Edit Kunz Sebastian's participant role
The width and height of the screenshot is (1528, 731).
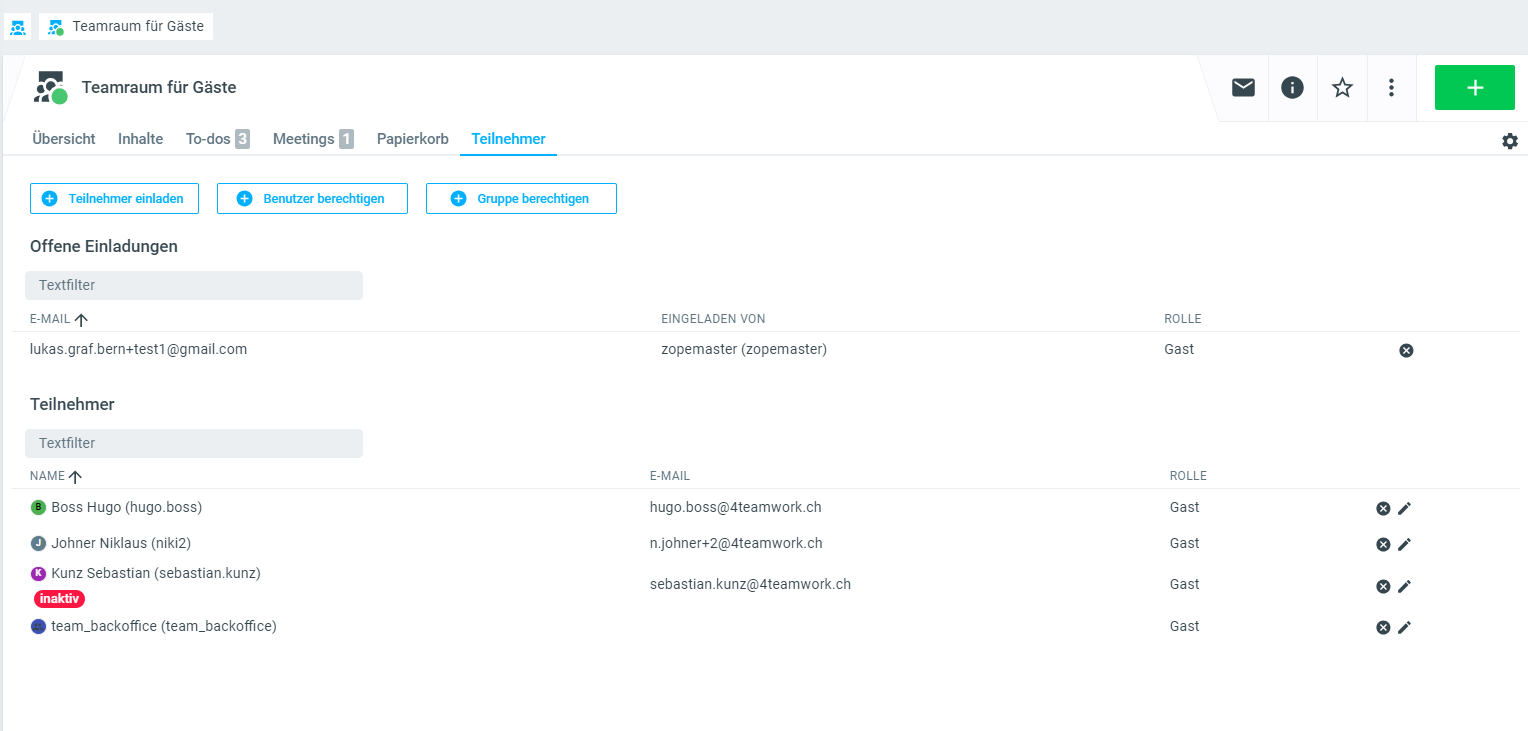1404,586
